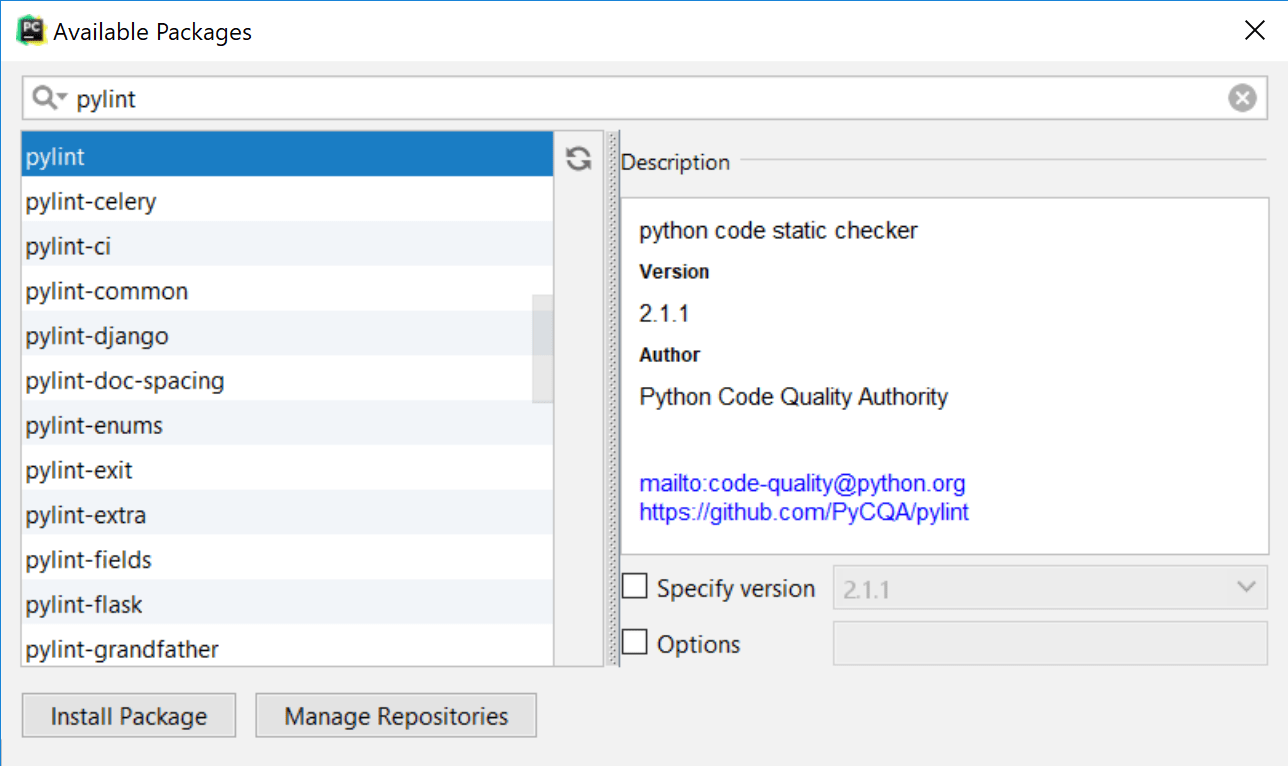Clear the pylint search query
The height and width of the screenshot is (766, 1288).
click(x=1242, y=97)
